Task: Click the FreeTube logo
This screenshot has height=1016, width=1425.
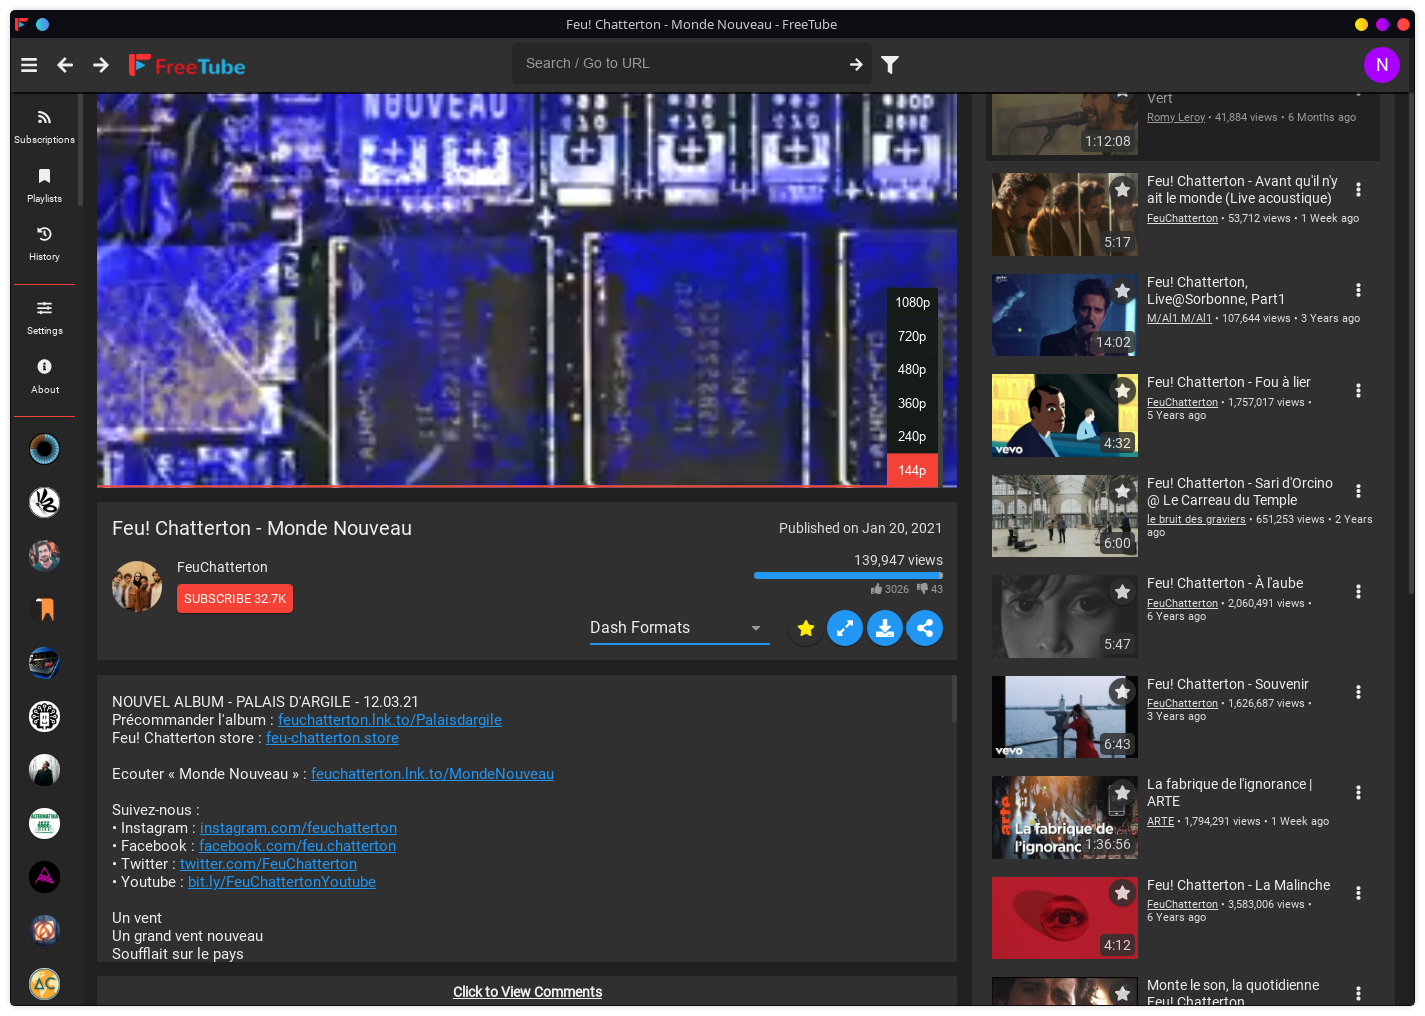Action: point(187,66)
